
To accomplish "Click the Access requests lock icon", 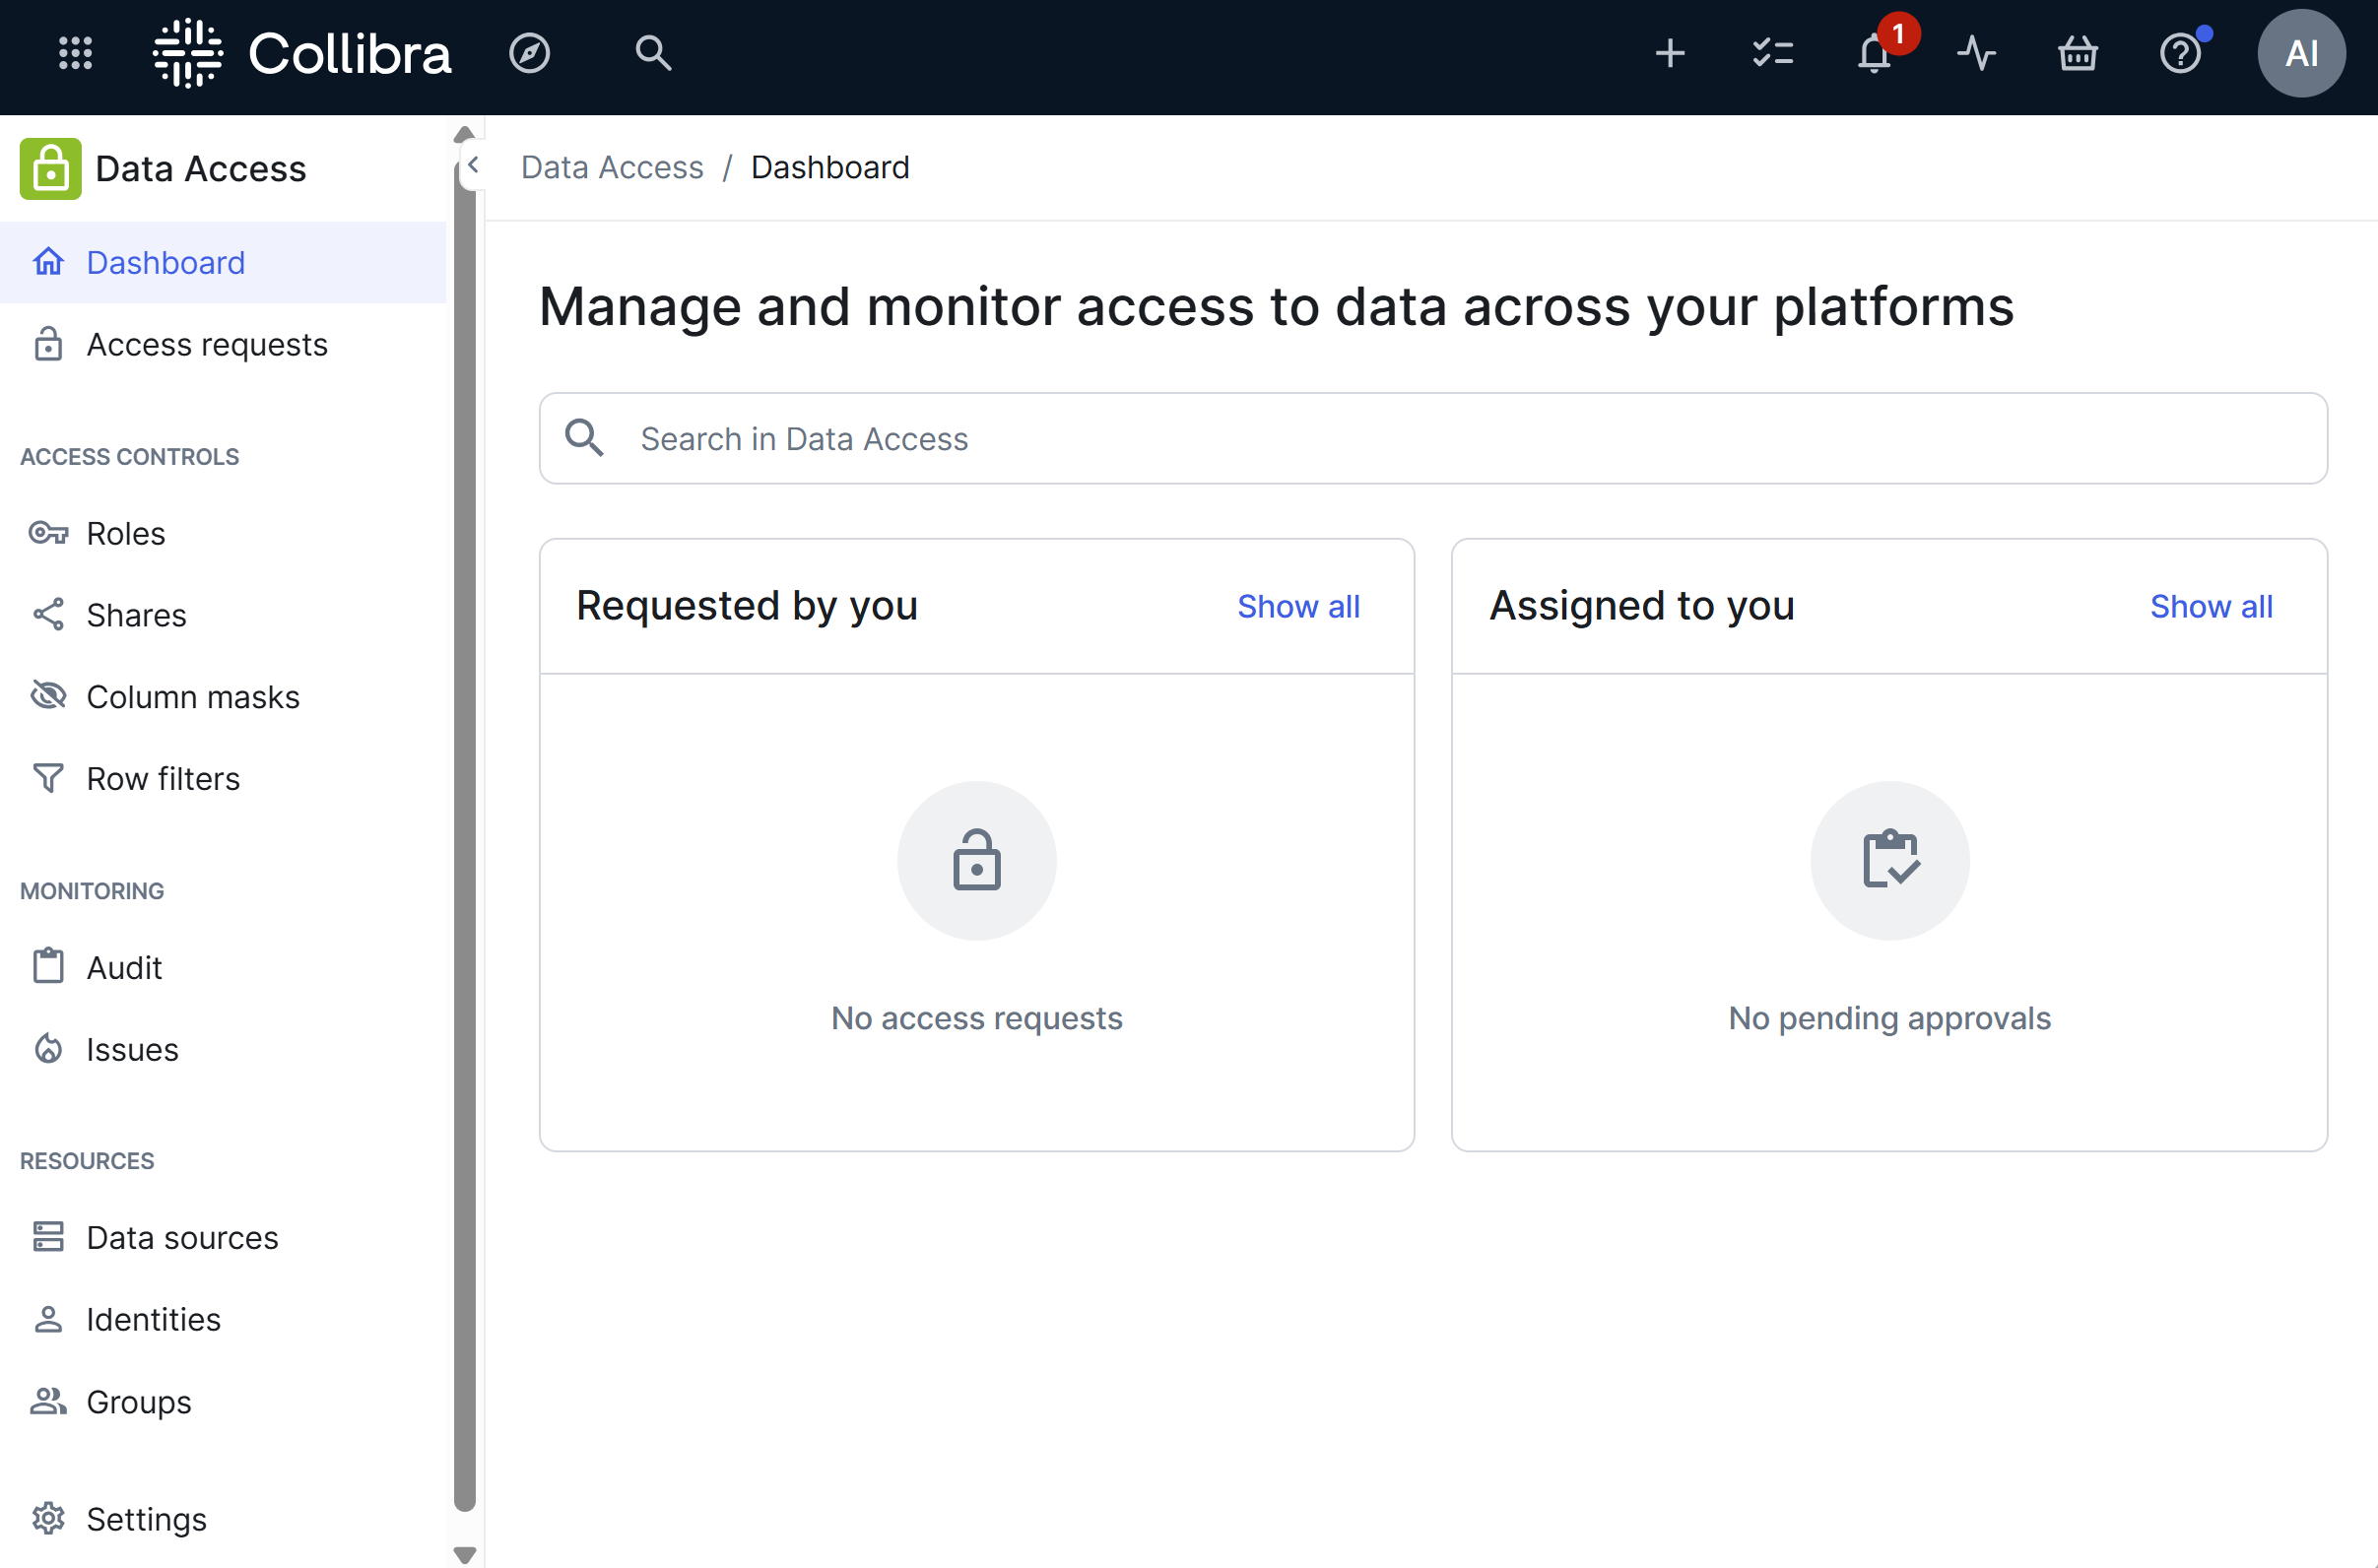I will [48, 343].
